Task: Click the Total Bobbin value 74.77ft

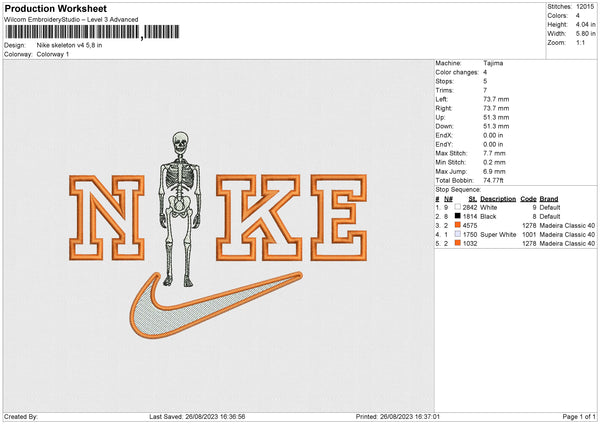Action: (x=493, y=180)
